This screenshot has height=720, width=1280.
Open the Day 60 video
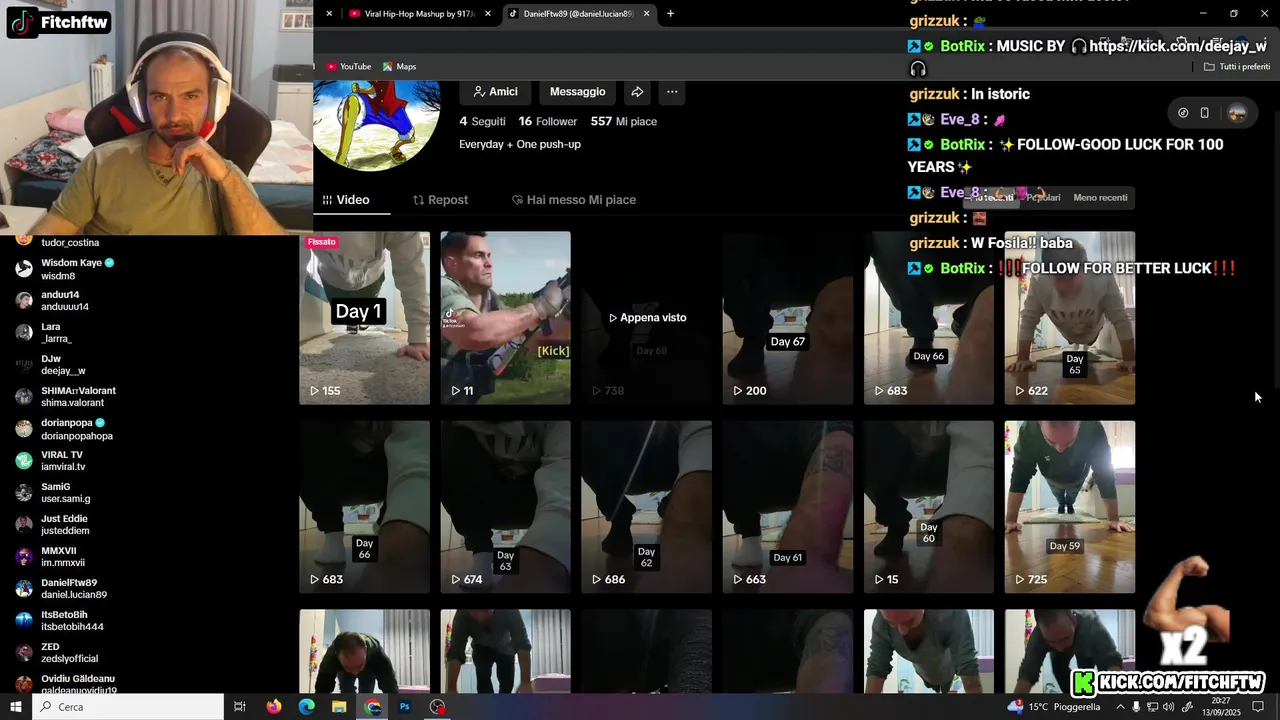(929, 507)
